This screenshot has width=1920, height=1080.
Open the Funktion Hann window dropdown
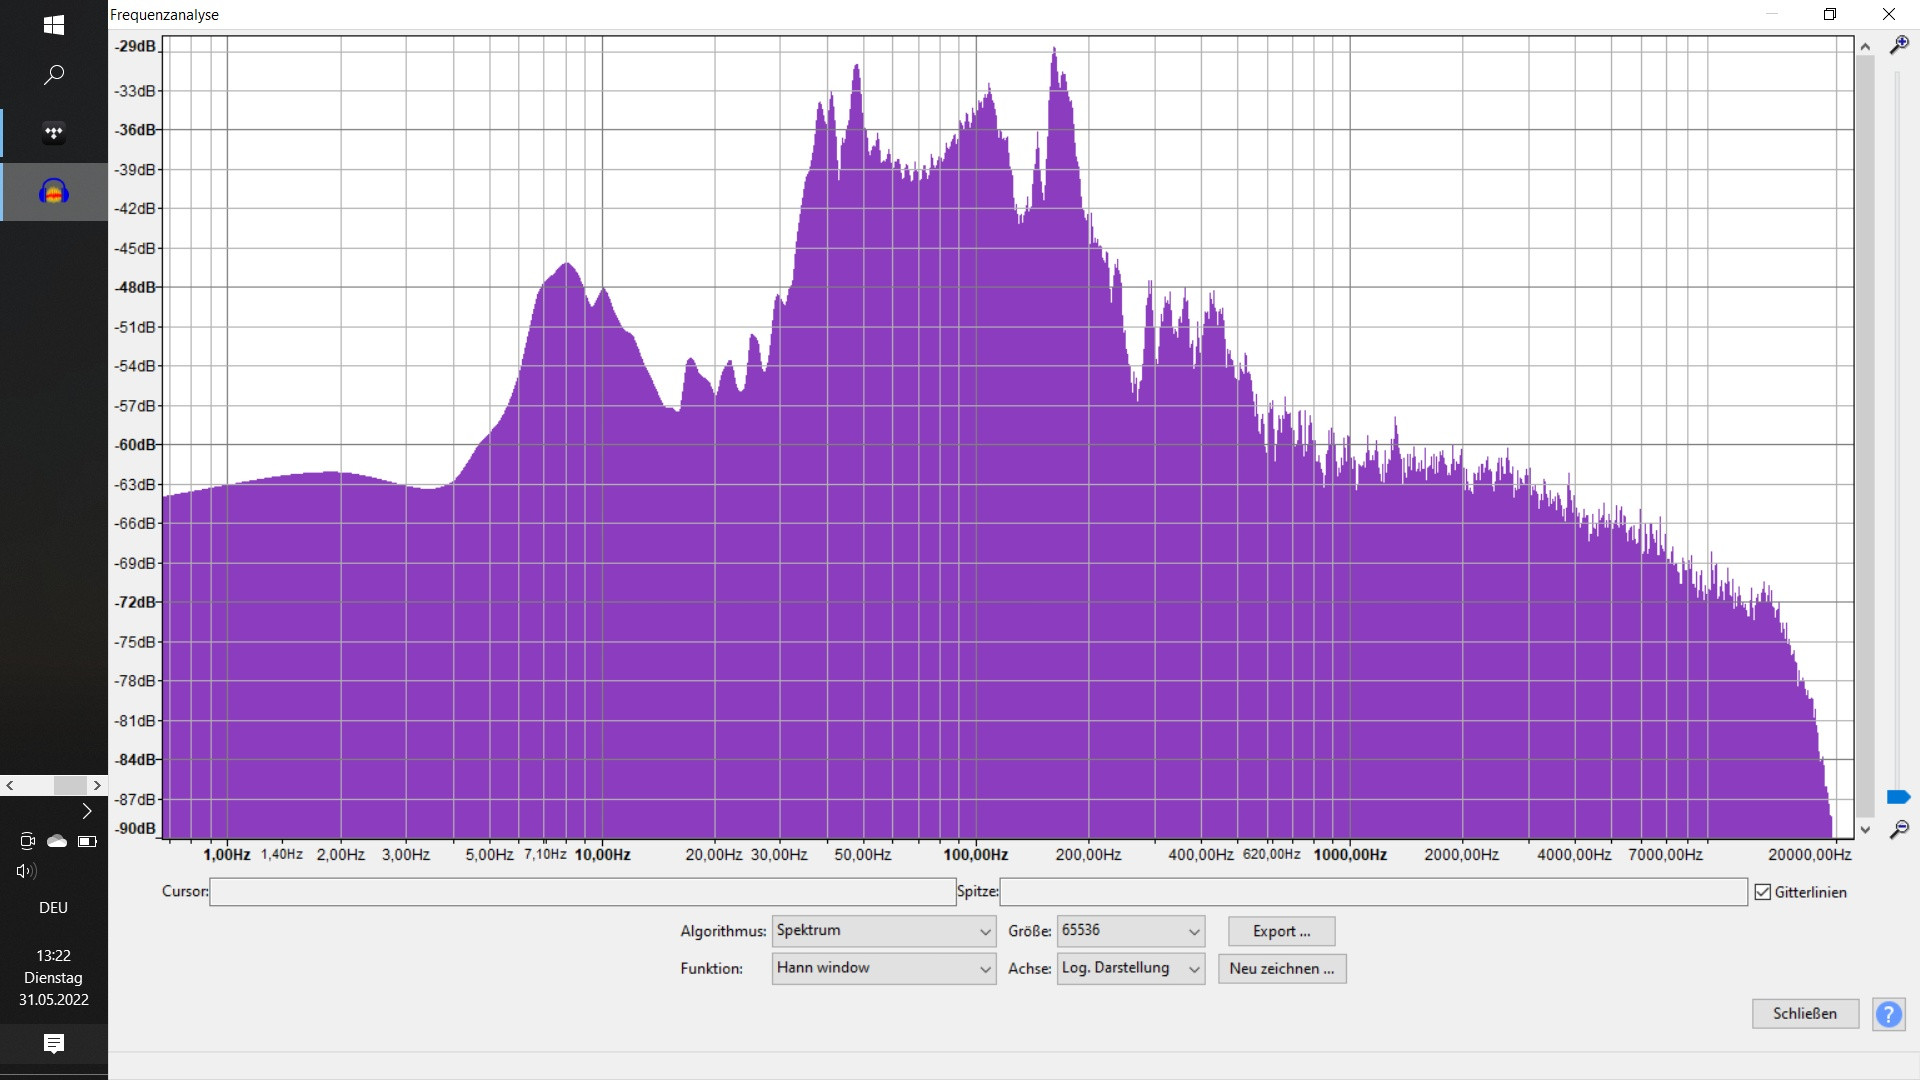[883, 968]
